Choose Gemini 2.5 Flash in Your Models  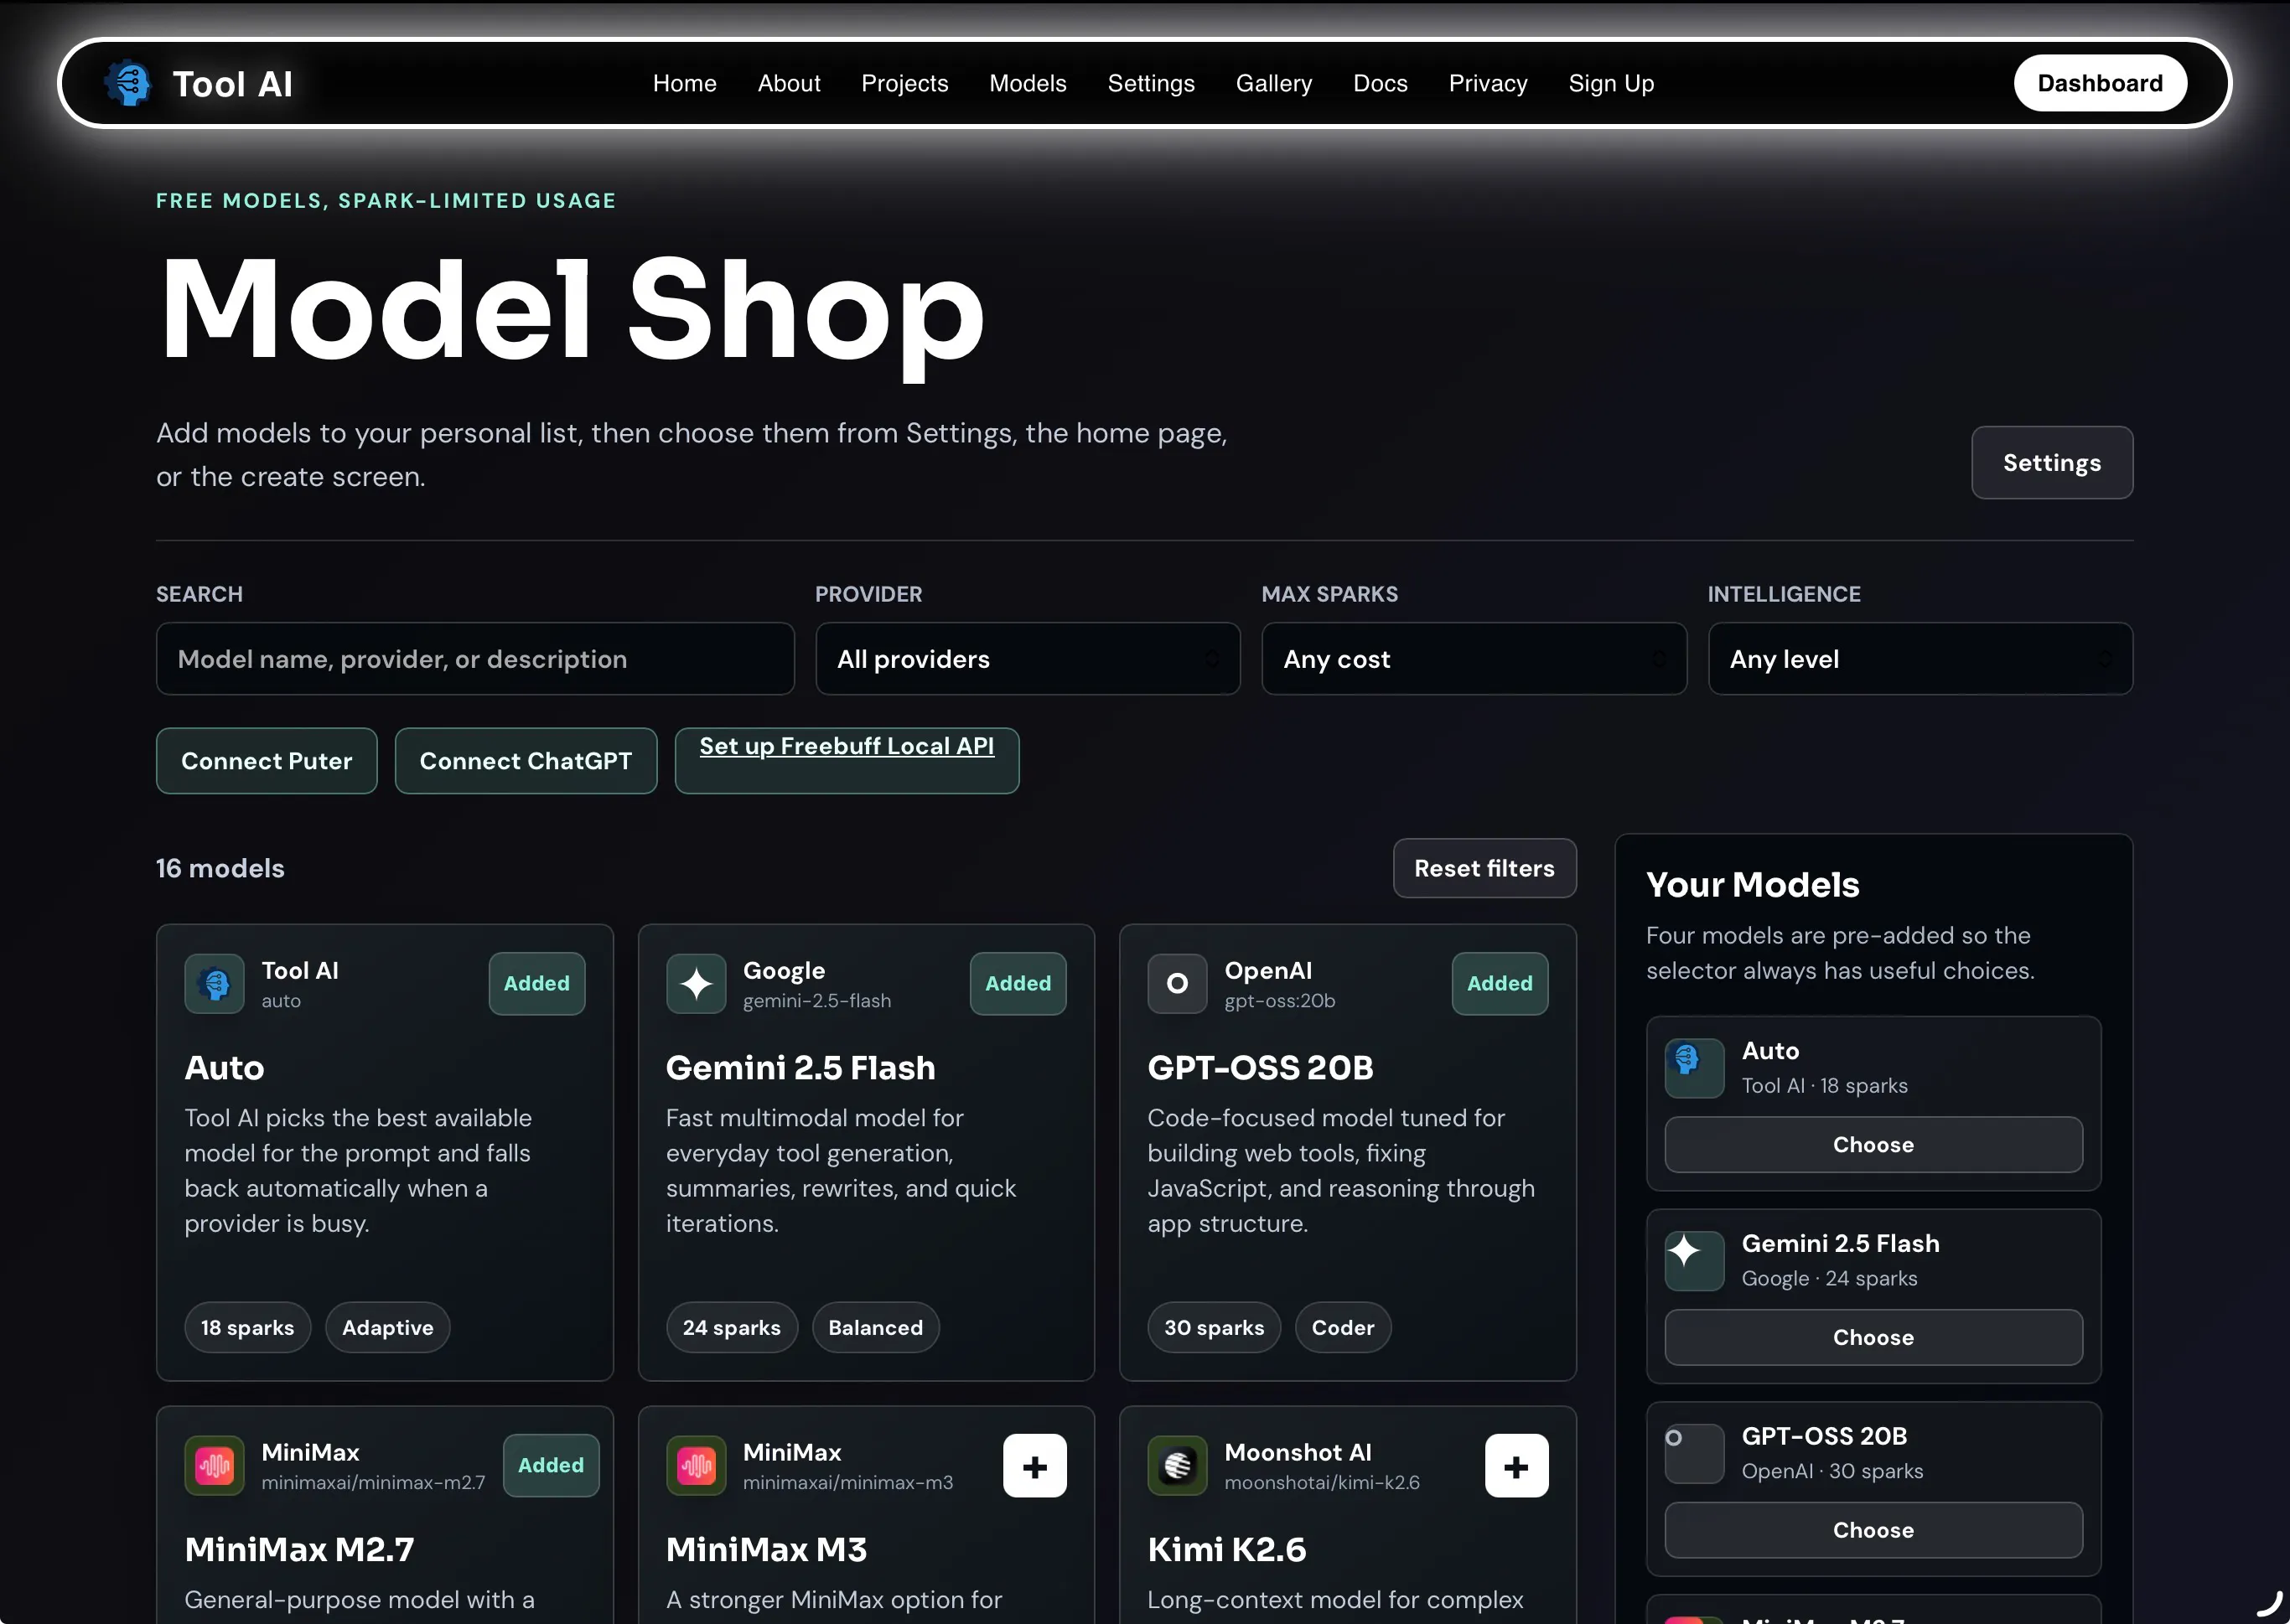click(x=1873, y=1338)
